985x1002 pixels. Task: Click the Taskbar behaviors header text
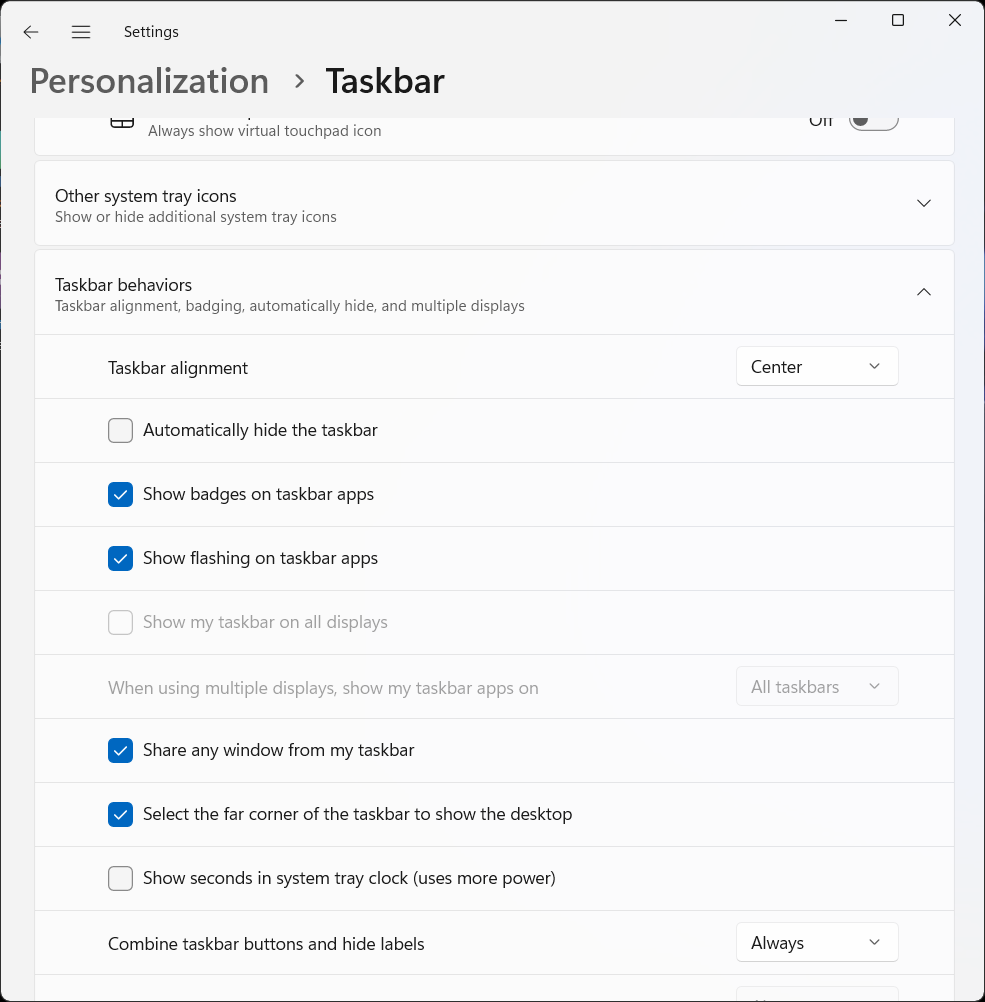tap(124, 285)
